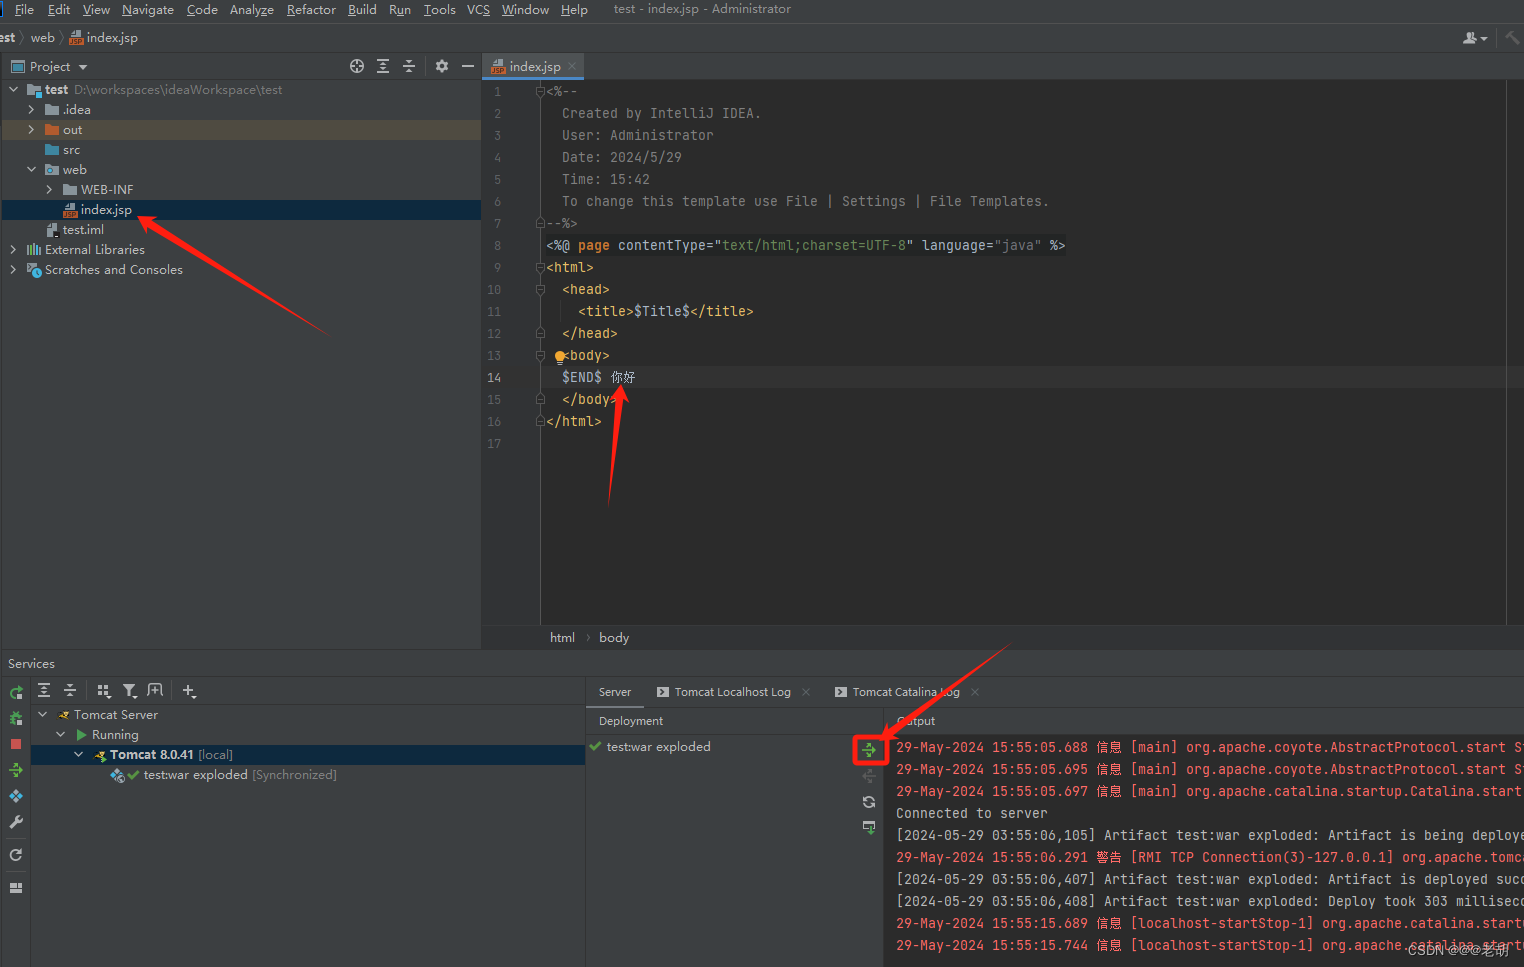1524x967 pixels.
Task: Expand External Libraries node
Action: tap(14, 250)
